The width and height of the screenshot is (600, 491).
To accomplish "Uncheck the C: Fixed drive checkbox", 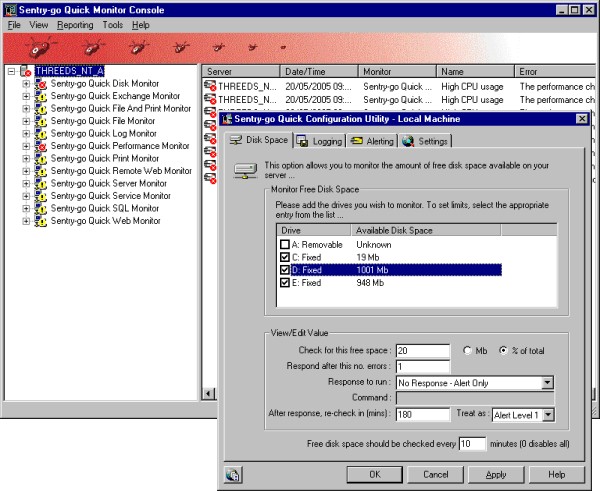I will pyautogui.click(x=285, y=257).
